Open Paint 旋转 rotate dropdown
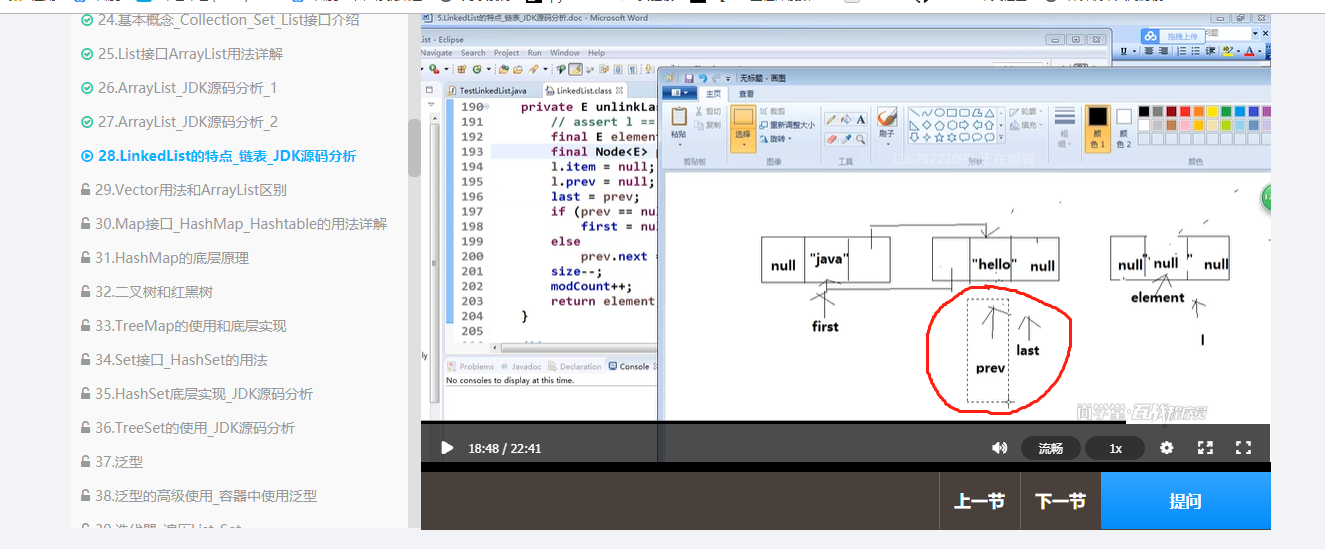This screenshot has width=1325, height=549. point(777,139)
